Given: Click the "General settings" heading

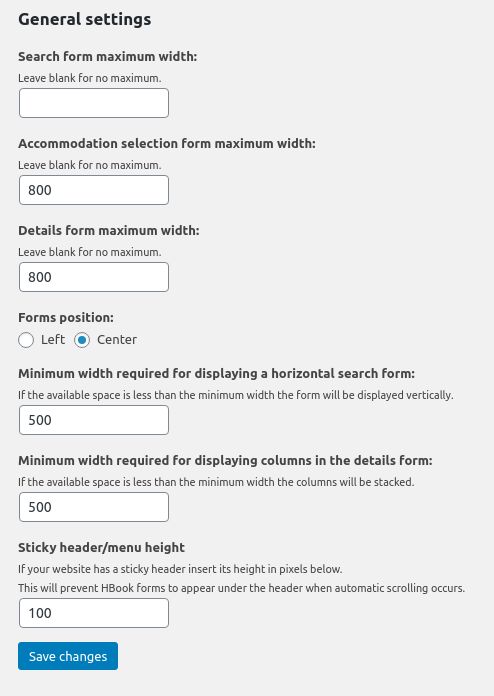Looking at the screenshot, I should pyautogui.click(x=84, y=20).
